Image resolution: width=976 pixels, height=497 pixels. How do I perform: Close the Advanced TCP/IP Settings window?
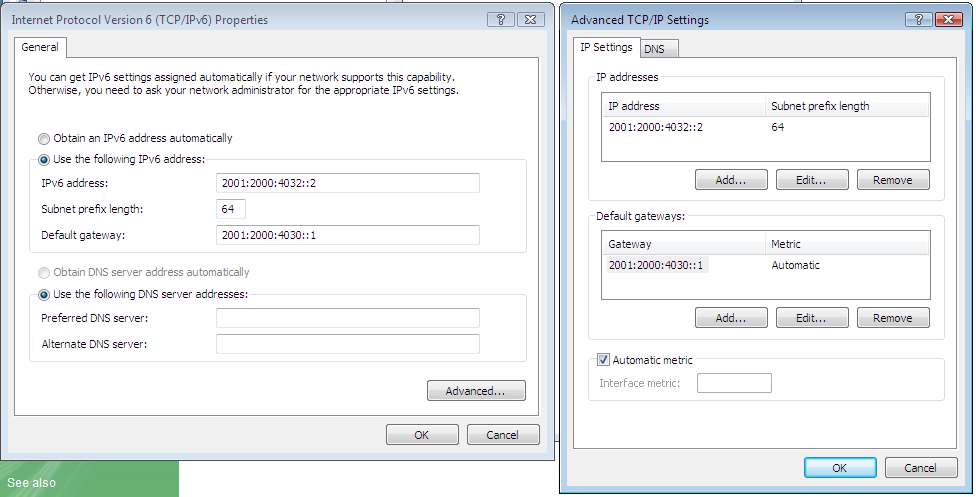945,20
